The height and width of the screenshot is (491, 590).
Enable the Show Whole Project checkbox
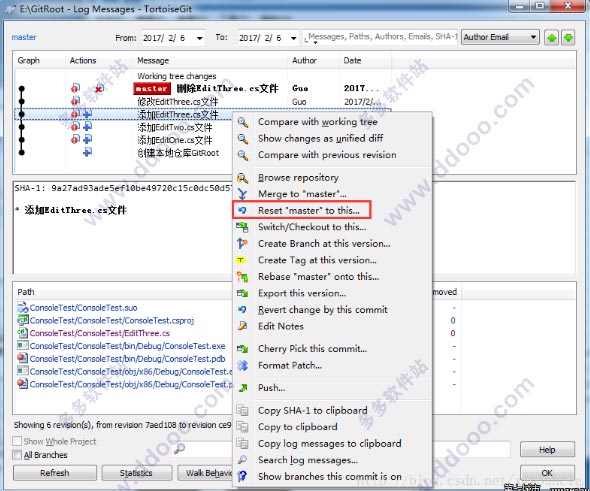click(17, 441)
